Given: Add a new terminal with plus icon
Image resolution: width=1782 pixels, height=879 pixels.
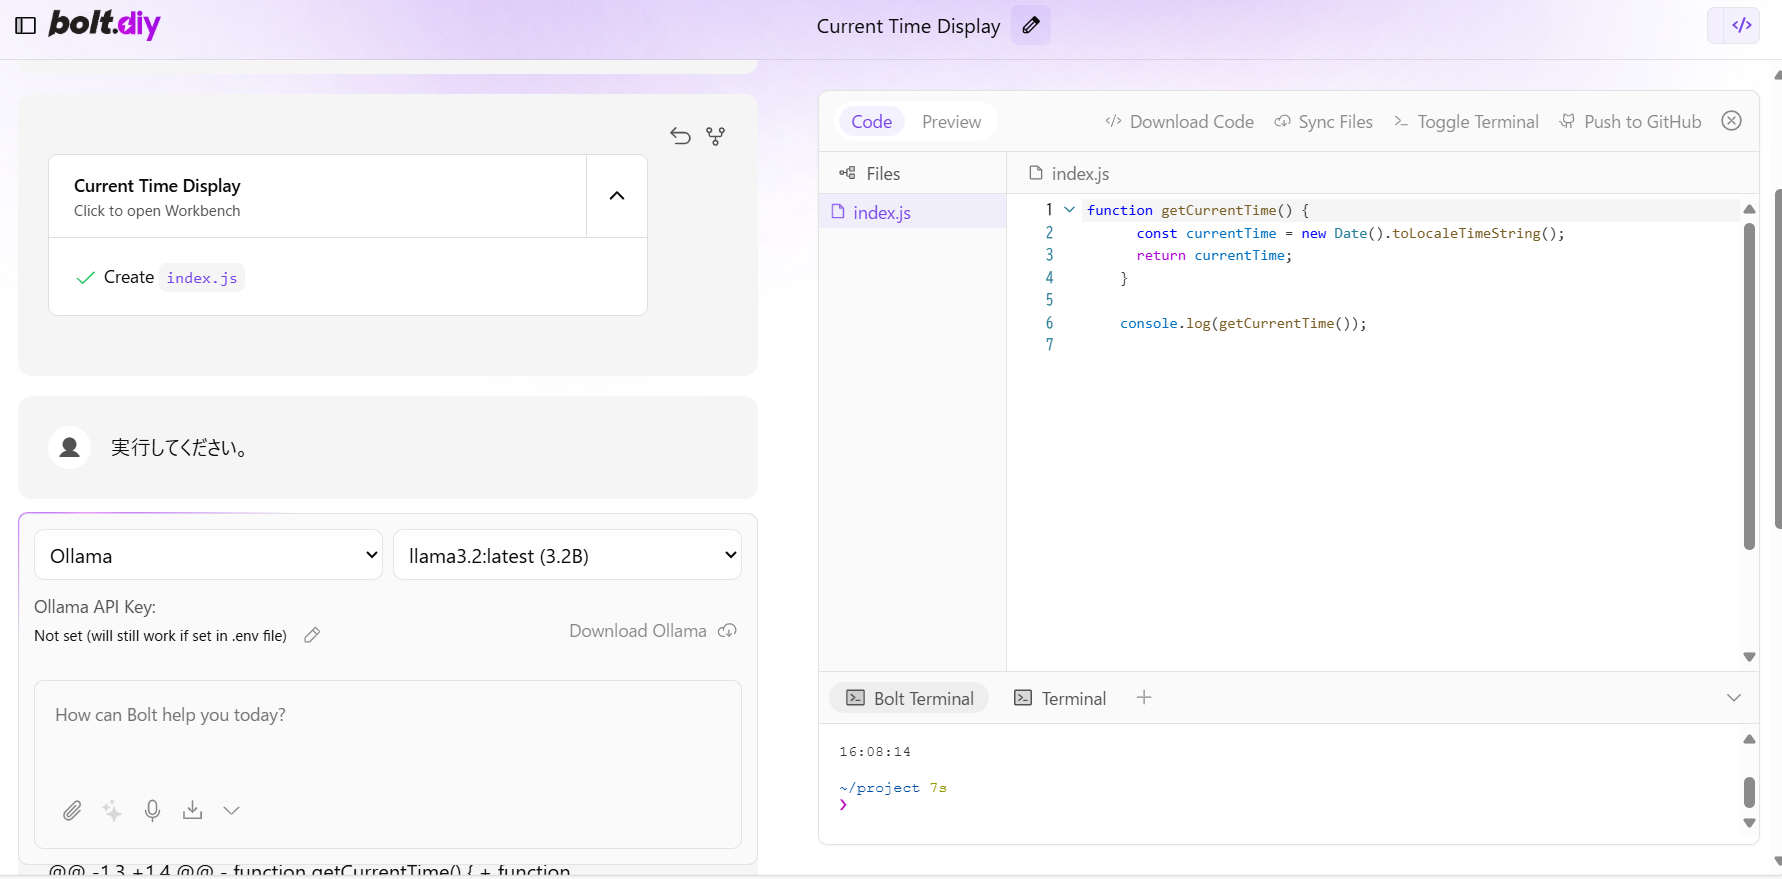Looking at the screenshot, I should (x=1144, y=697).
